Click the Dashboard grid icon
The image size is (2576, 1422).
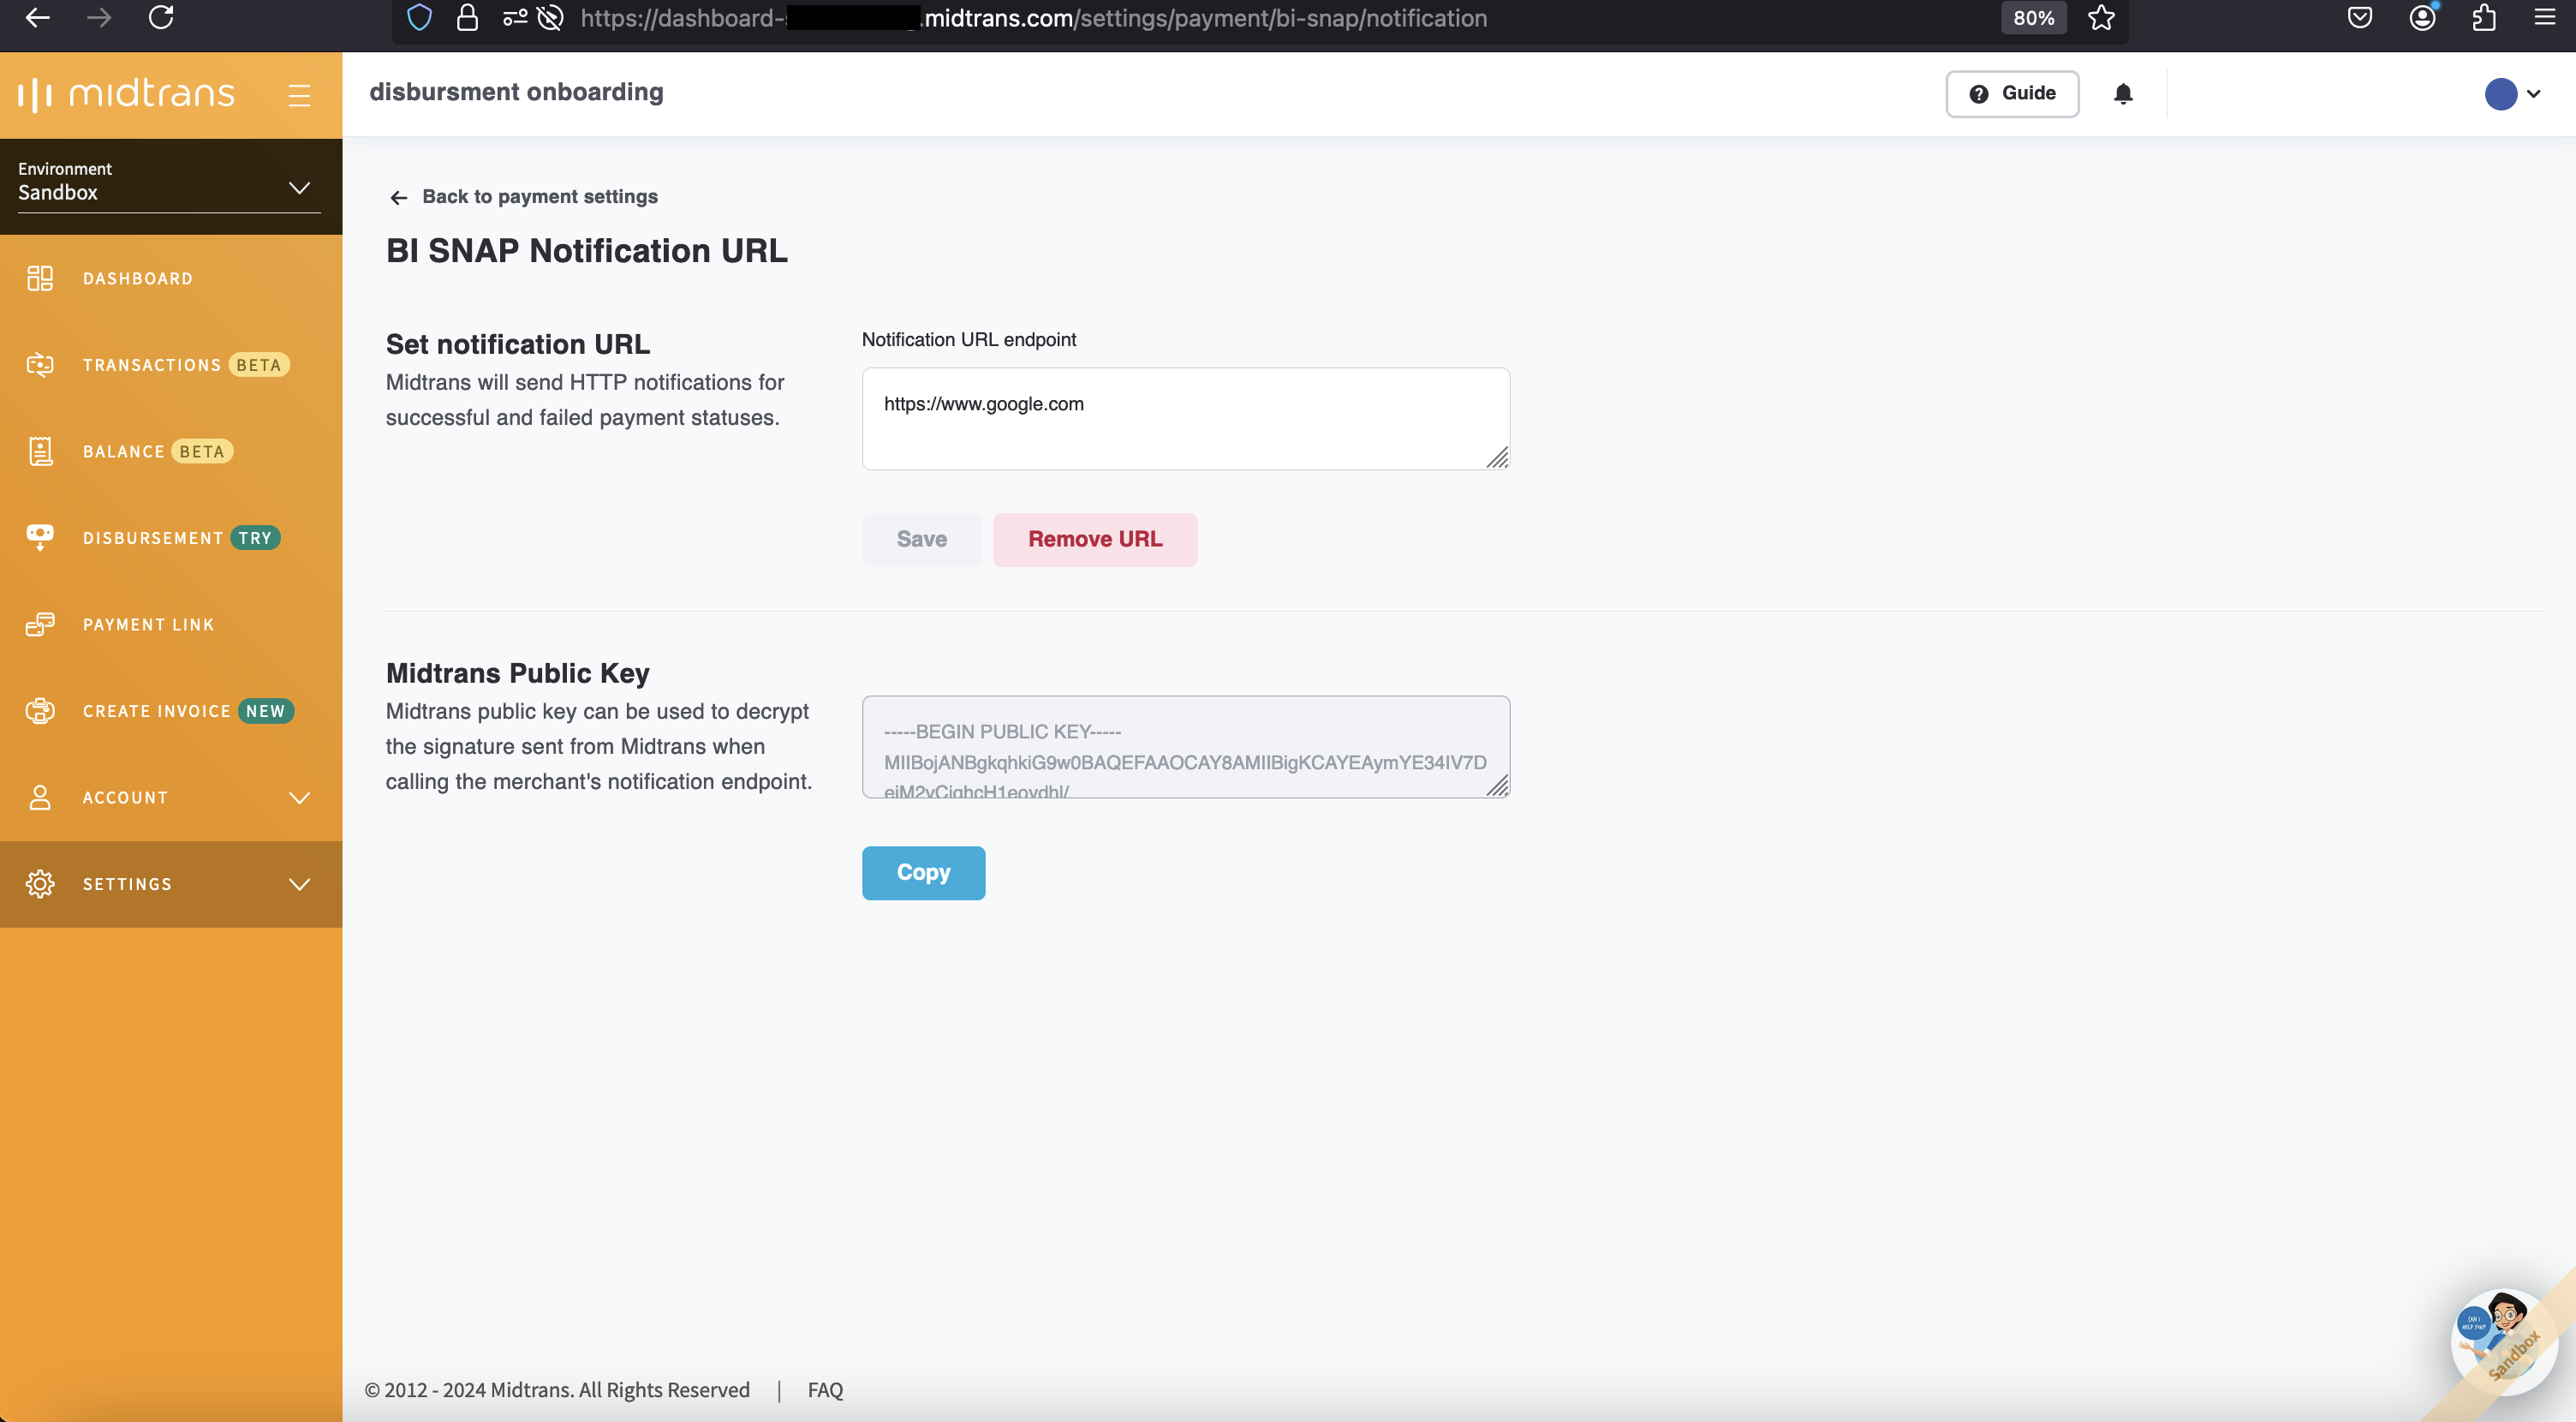(40, 278)
